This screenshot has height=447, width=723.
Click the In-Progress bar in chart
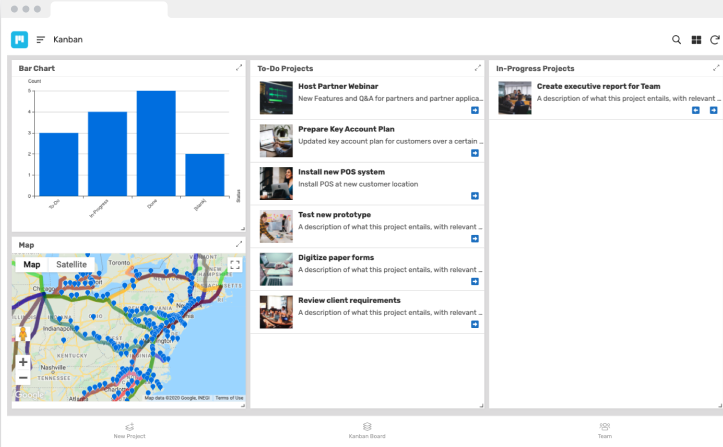tap(107, 154)
